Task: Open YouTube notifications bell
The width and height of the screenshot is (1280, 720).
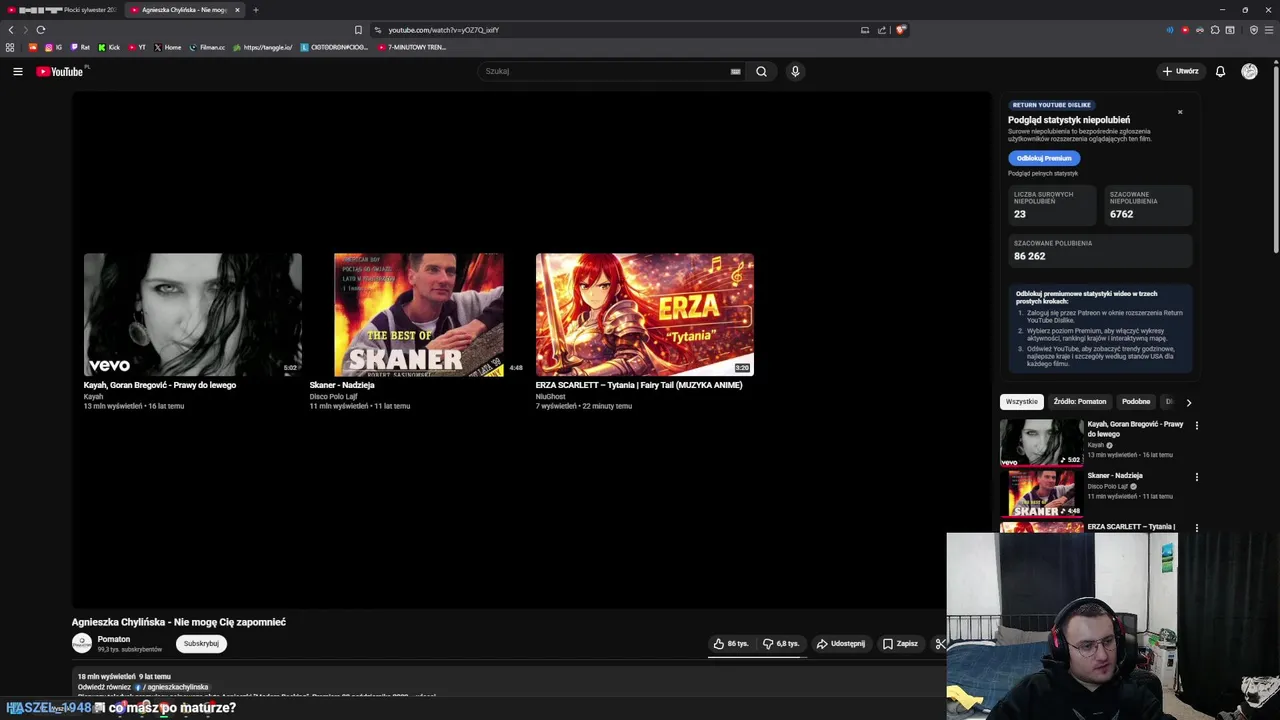Action: pyautogui.click(x=1220, y=71)
